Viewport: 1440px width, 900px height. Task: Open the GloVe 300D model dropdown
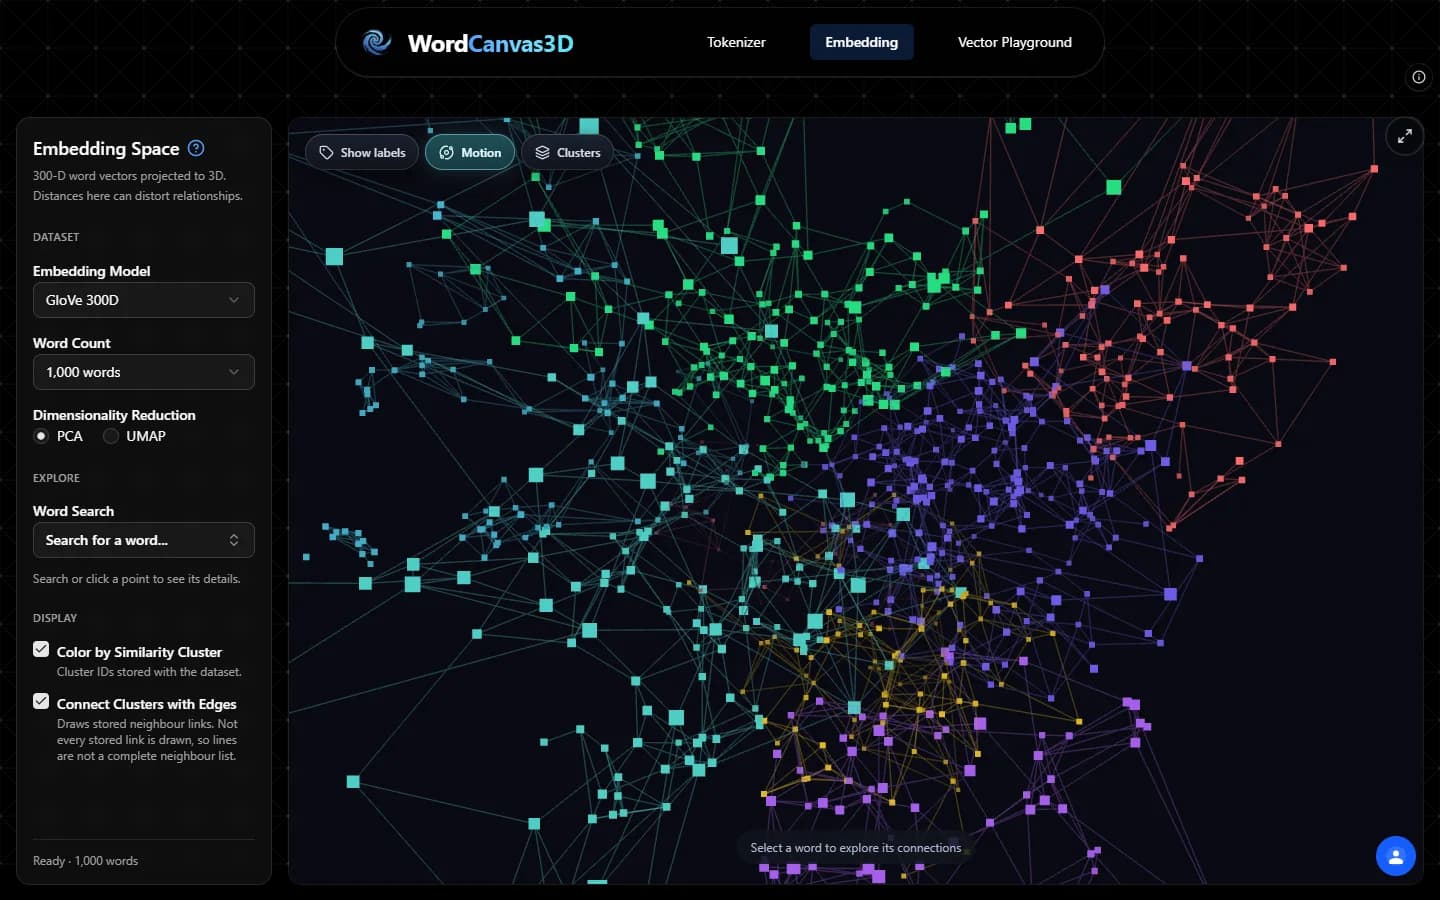click(144, 300)
